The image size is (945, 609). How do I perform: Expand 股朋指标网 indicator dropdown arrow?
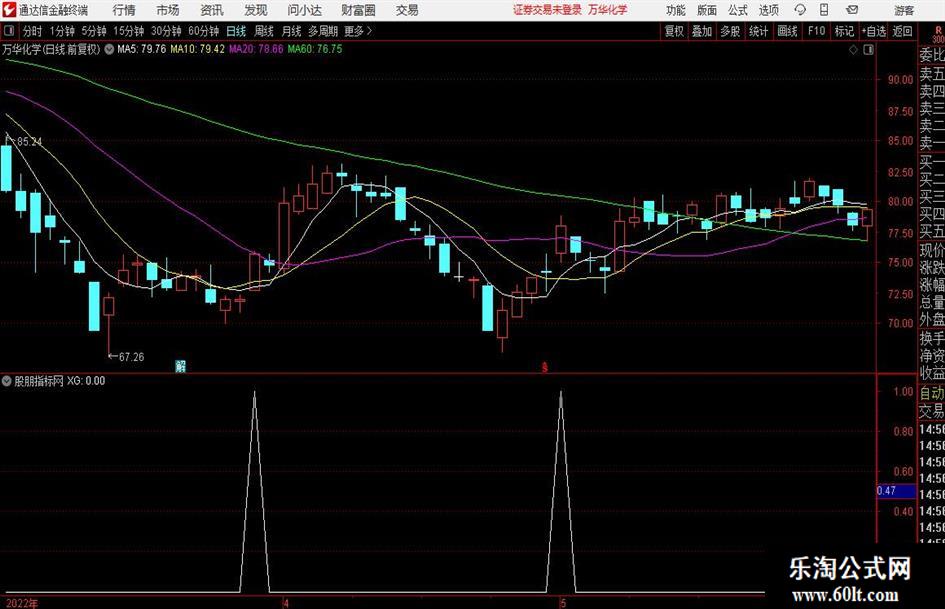coord(7,381)
